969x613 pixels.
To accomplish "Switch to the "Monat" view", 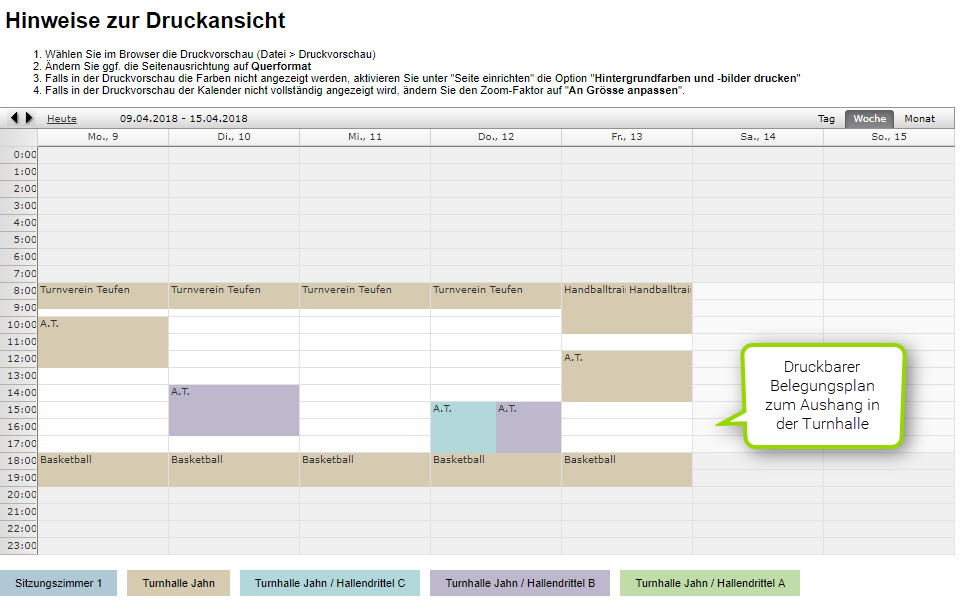I will [919, 118].
